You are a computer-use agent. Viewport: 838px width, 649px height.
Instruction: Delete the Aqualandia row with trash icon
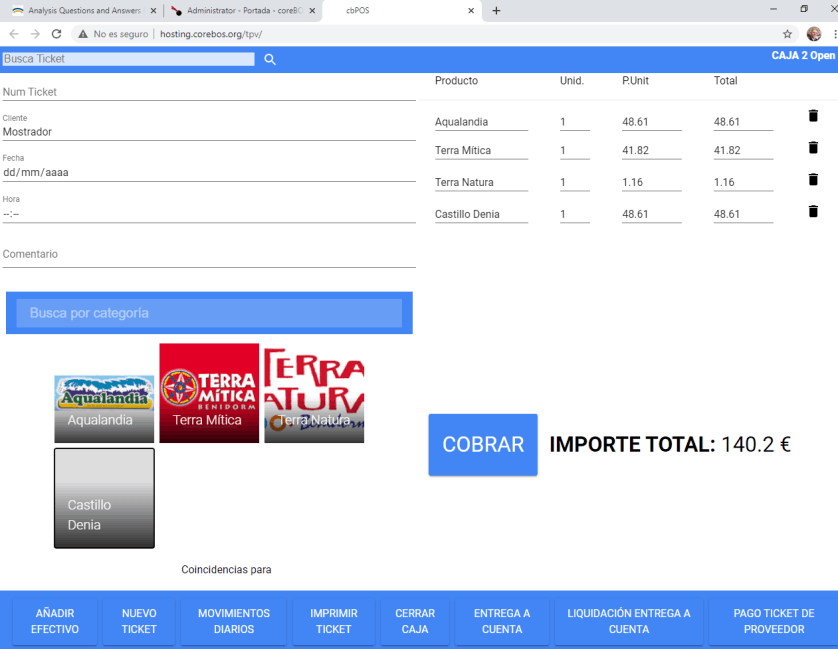813,116
